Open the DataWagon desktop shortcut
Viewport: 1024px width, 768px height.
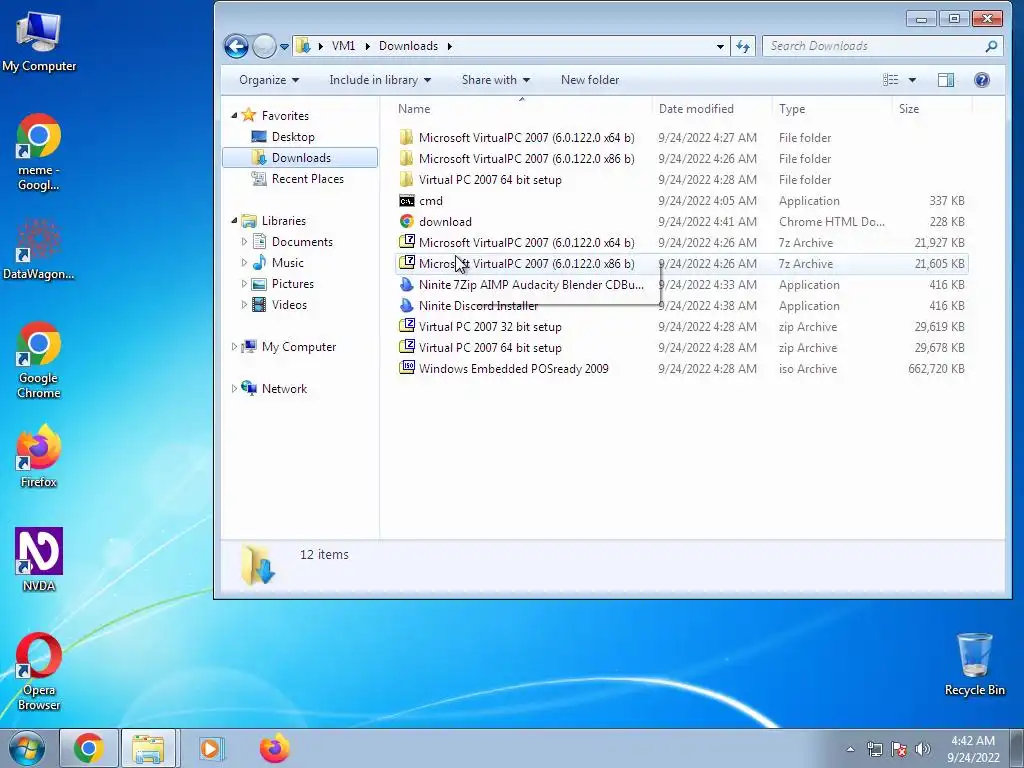tap(39, 249)
